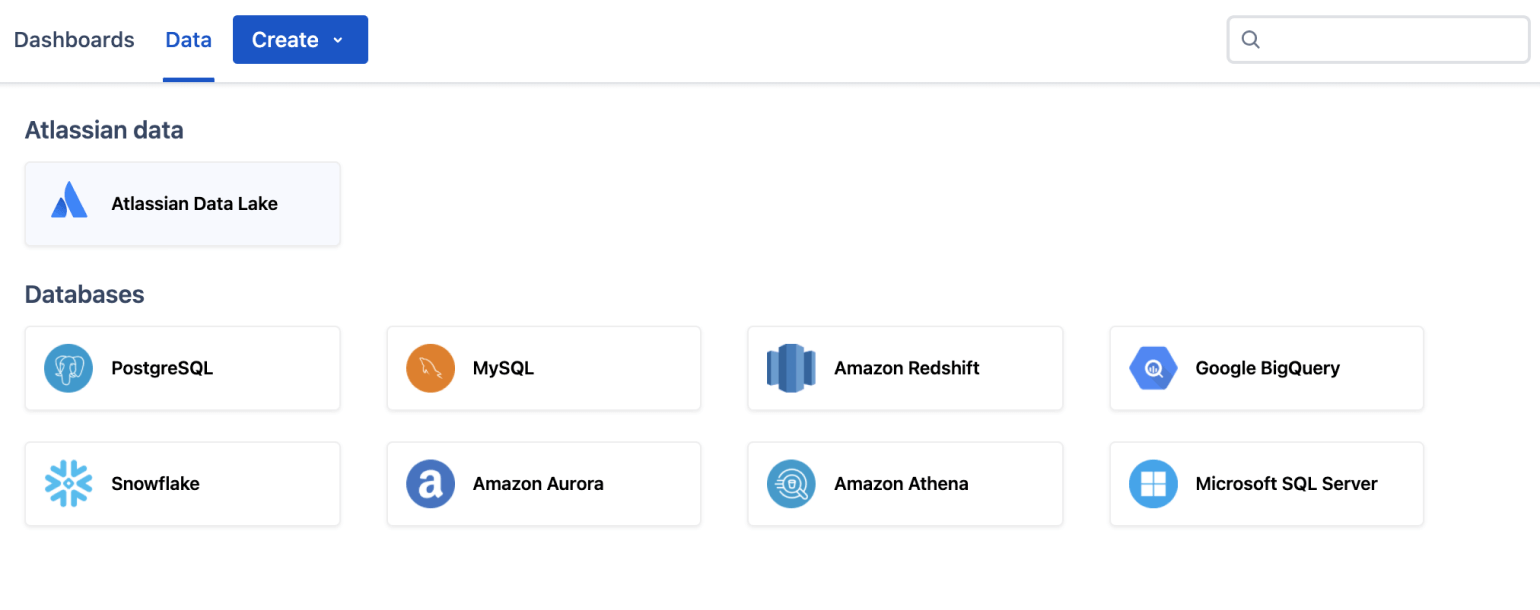Open the Microsoft SQL Server card
Viewport: 1540px width, 610px height.
click(x=1266, y=483)
